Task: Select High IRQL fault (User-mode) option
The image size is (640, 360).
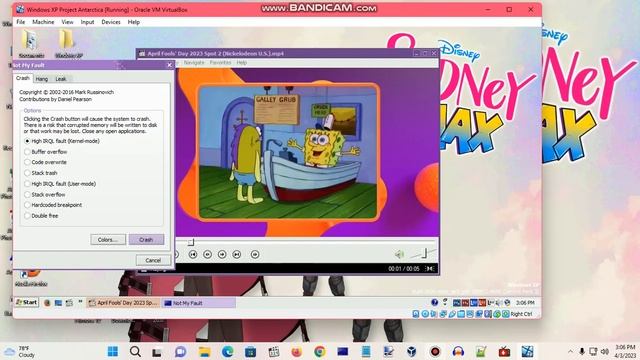Action: pyautogui.click(x=60, y=184)
